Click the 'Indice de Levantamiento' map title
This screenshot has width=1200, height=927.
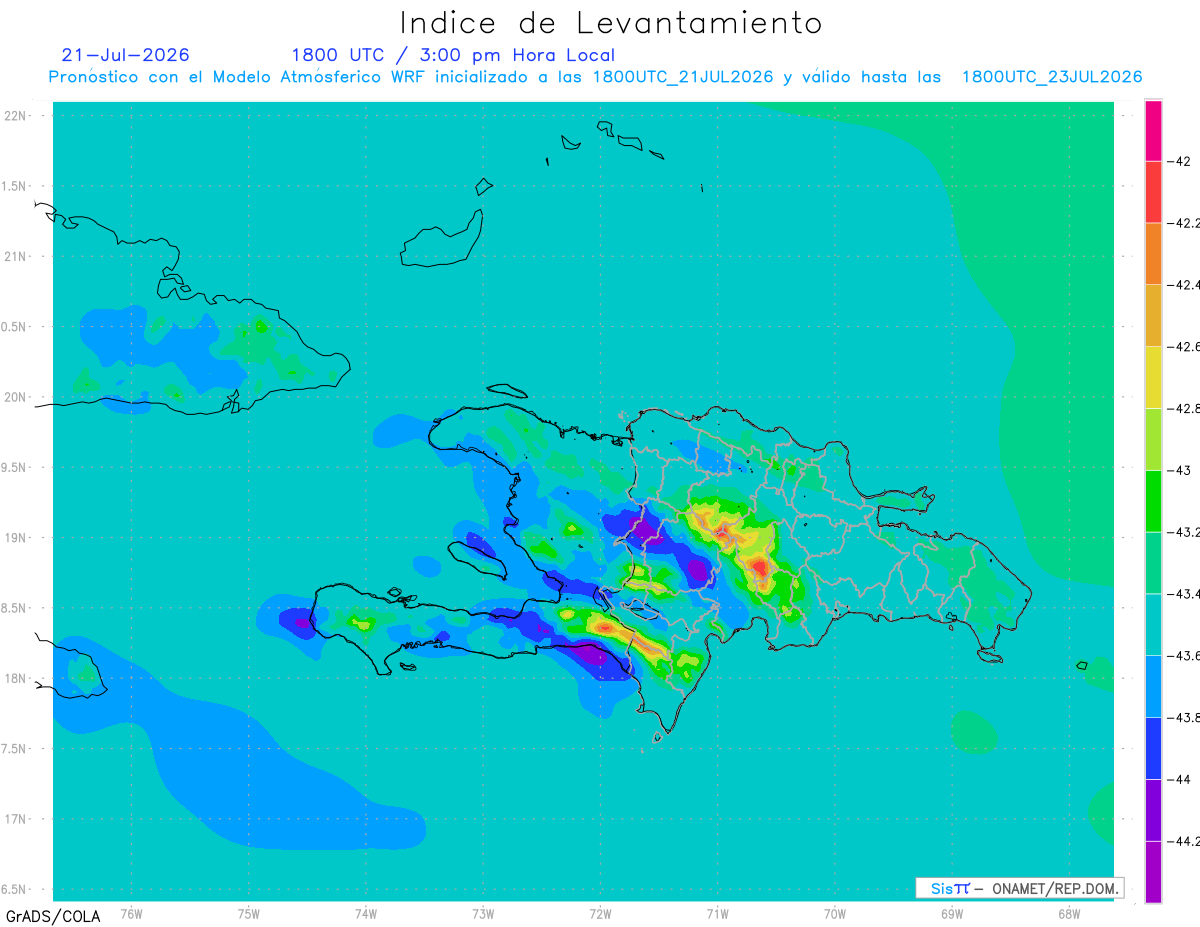coord(611,22)
